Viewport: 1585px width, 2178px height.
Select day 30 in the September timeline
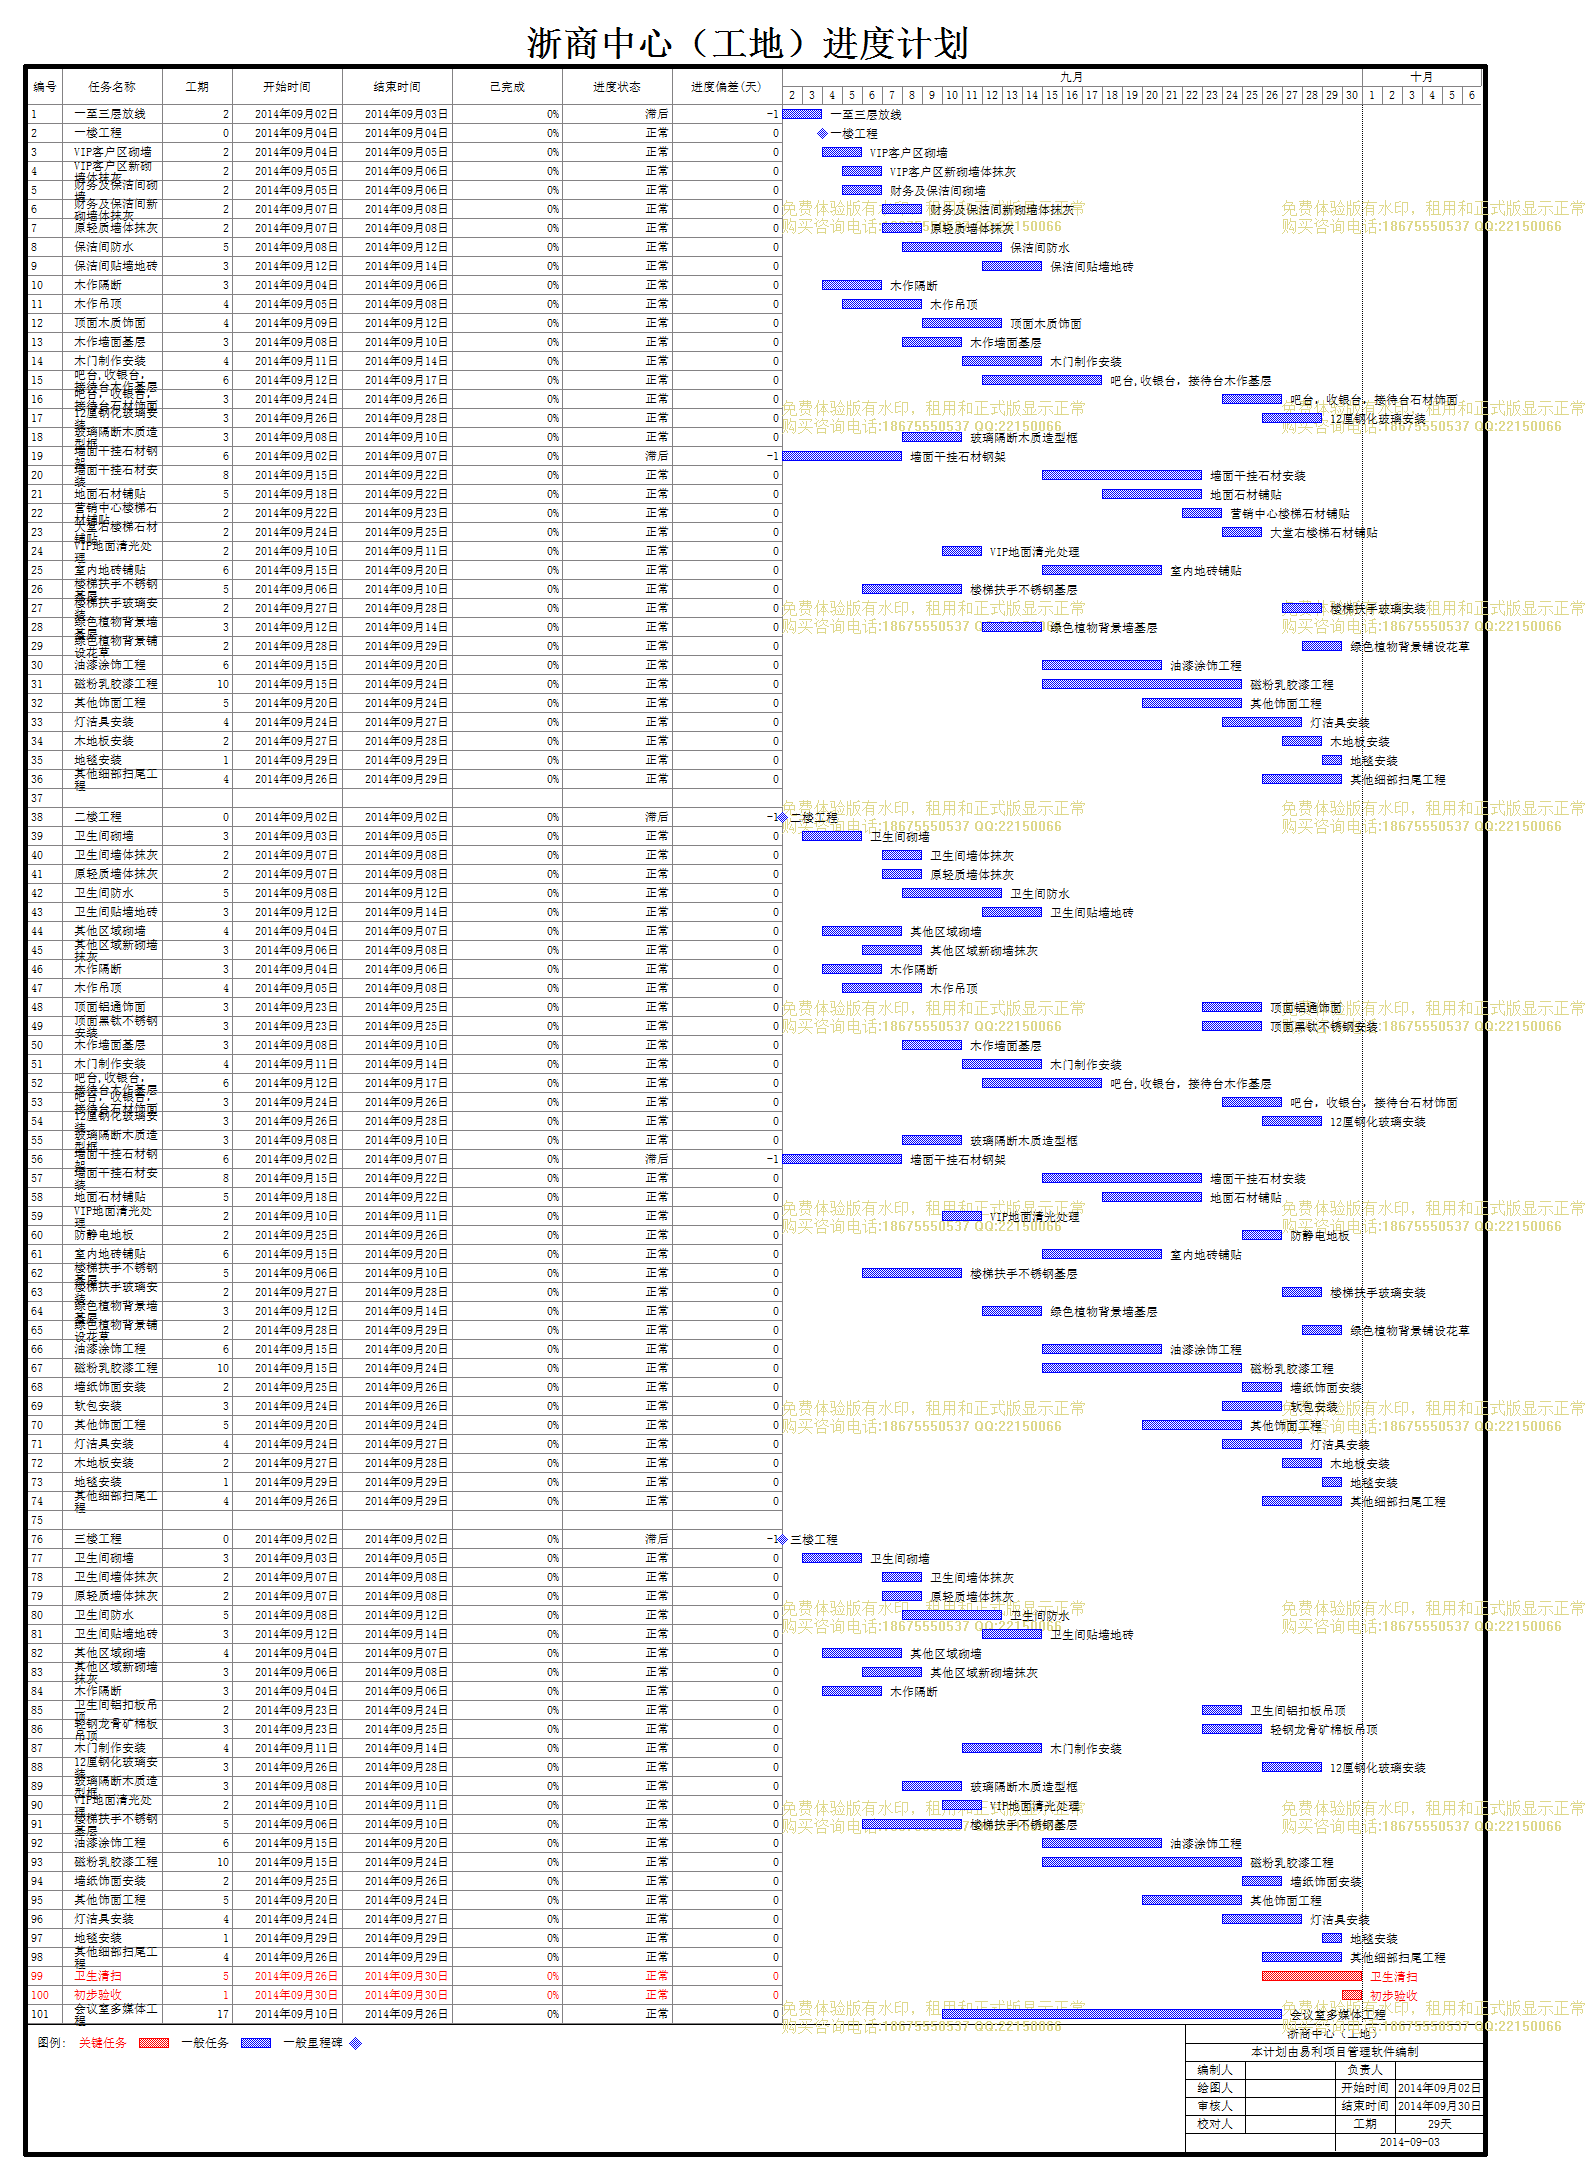[1352, 96]
